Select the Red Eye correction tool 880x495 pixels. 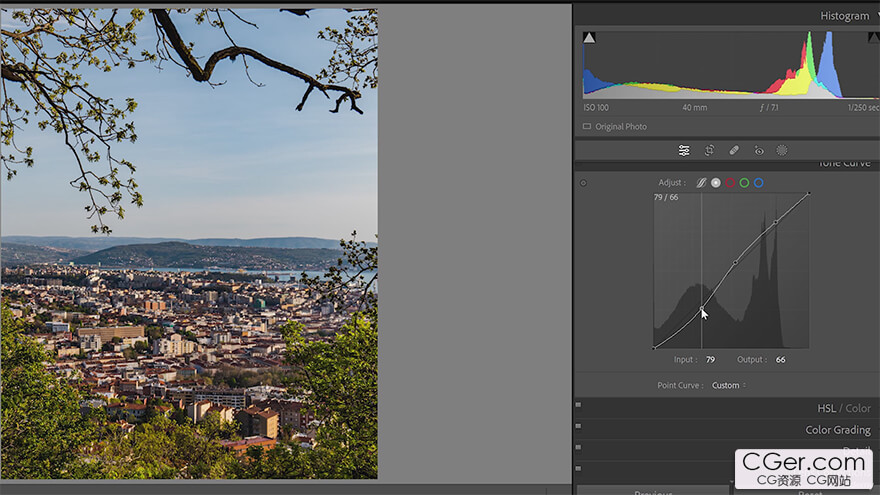[x=759, y=150]
